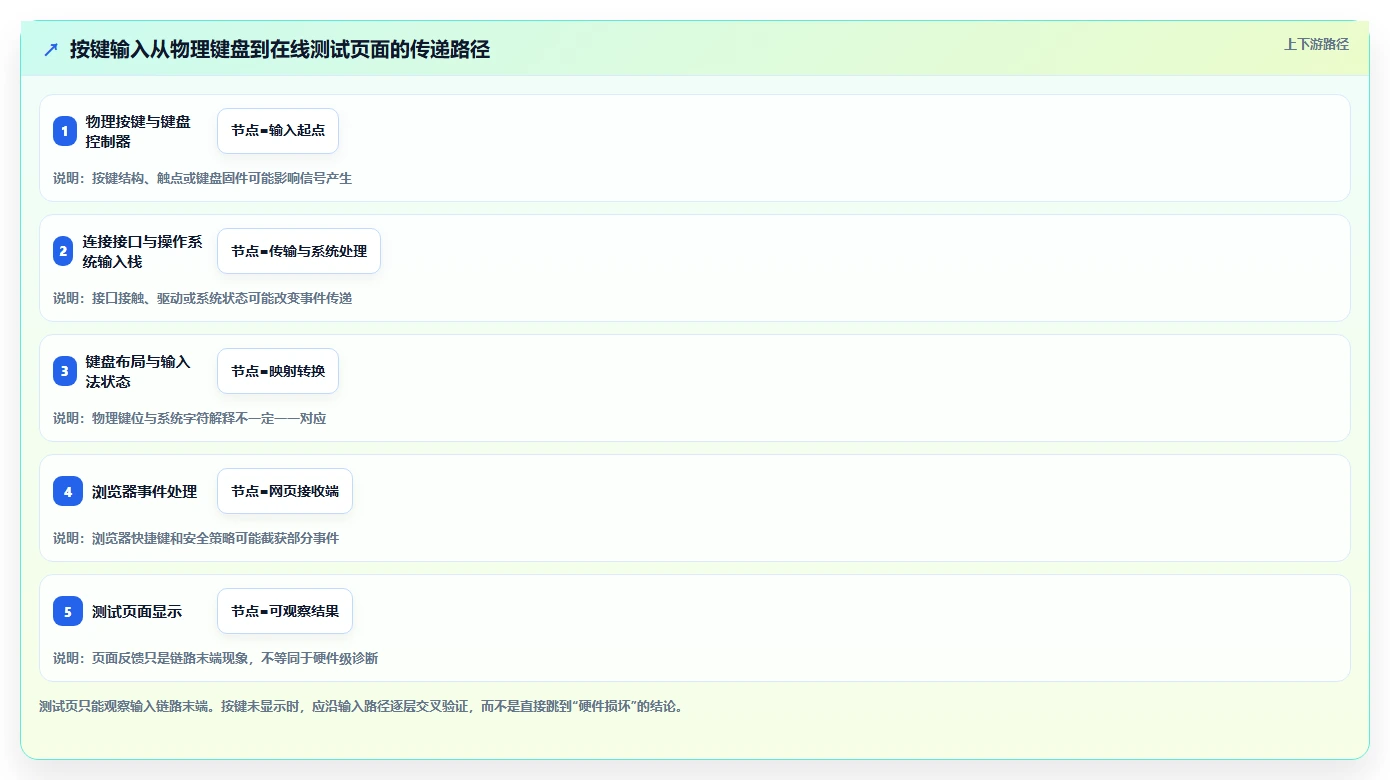The width and height of the screenshot is (1390, 780).
Task: Click the heading 物理按键与键盘控制器
Action: (138, 131)
